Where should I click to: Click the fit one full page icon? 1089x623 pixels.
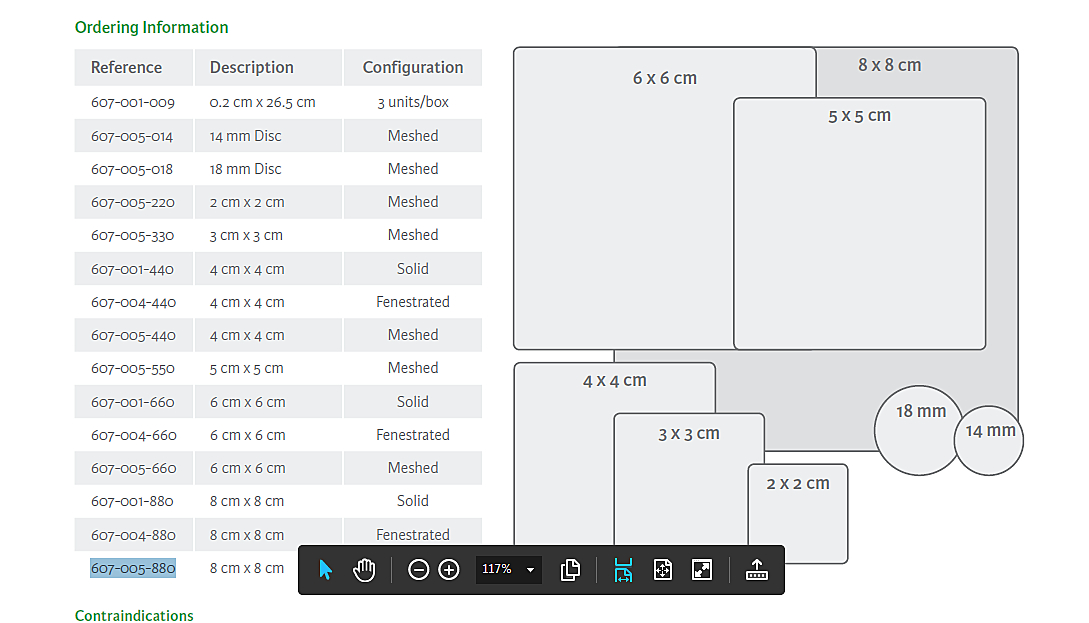pyautogui.click(x=662, y=570)
